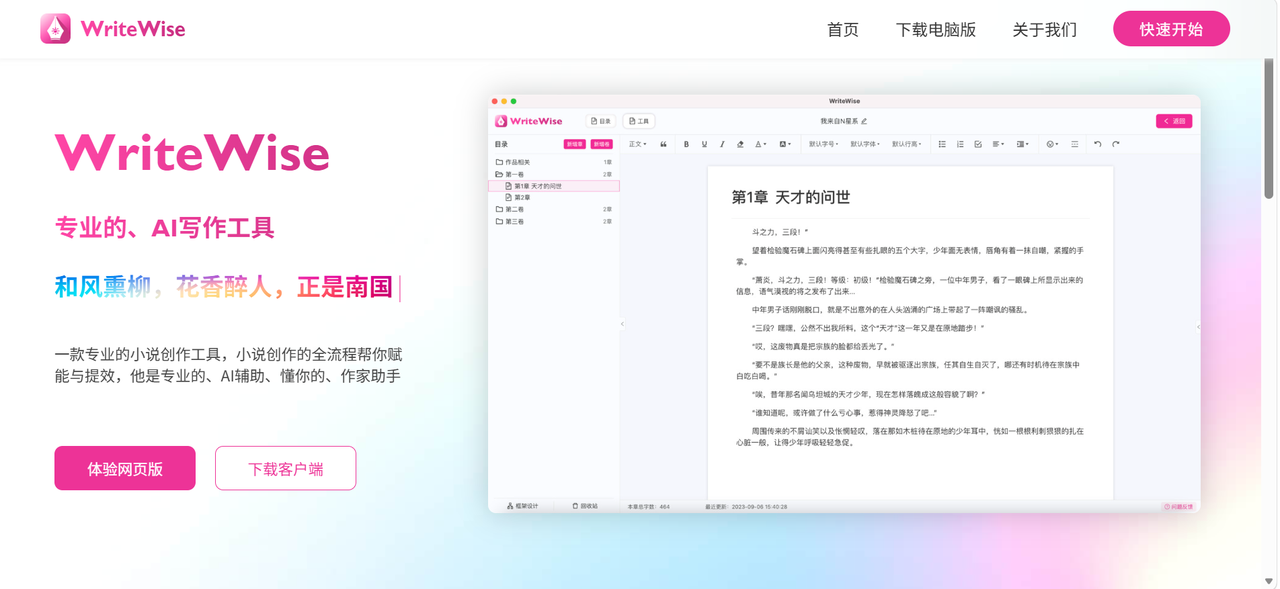The height and width of the screenshot is (589, 1280).
Task: Toggle bold formatting in the editor toolbar
Action: (x=686, y=145)
